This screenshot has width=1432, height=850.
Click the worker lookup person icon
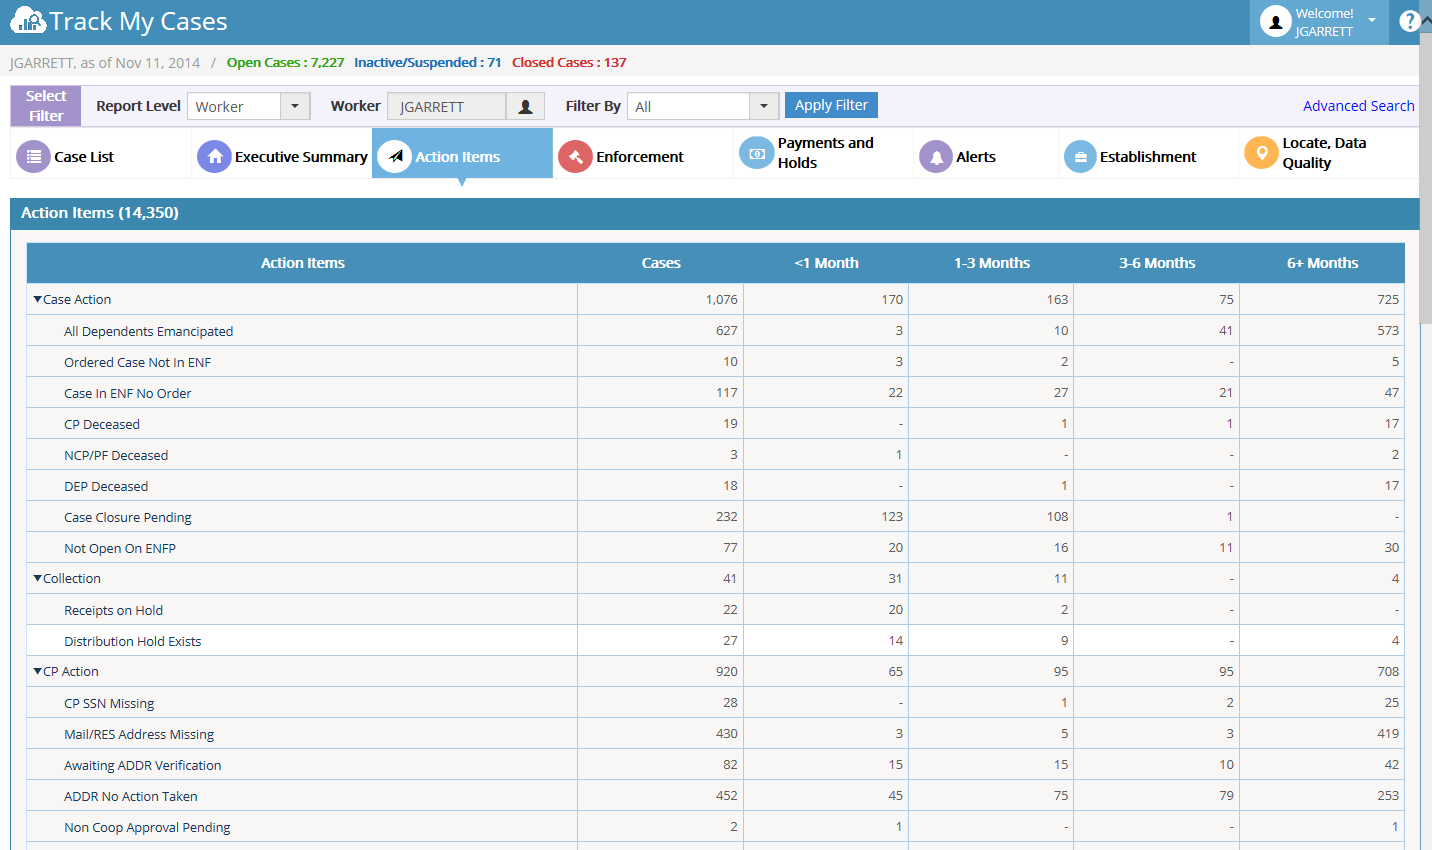525,106
